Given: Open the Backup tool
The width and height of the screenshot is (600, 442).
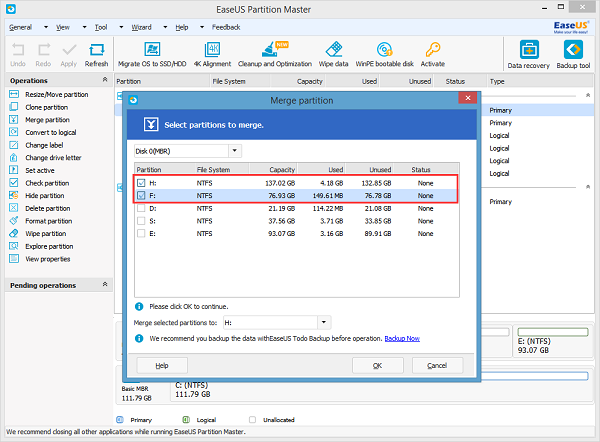Looking at the screenshot, I should click(571, 51).
